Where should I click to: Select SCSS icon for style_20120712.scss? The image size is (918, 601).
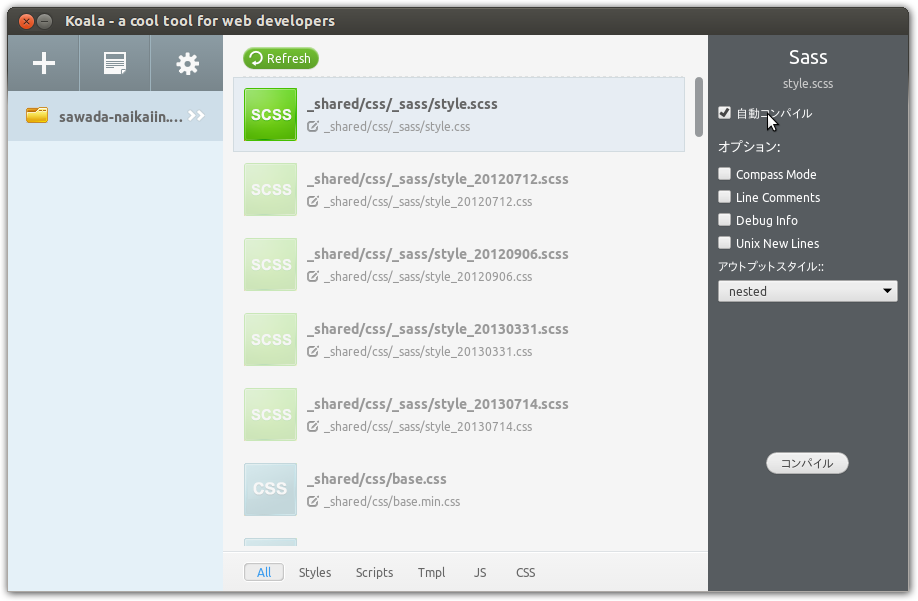coord(270,189)
